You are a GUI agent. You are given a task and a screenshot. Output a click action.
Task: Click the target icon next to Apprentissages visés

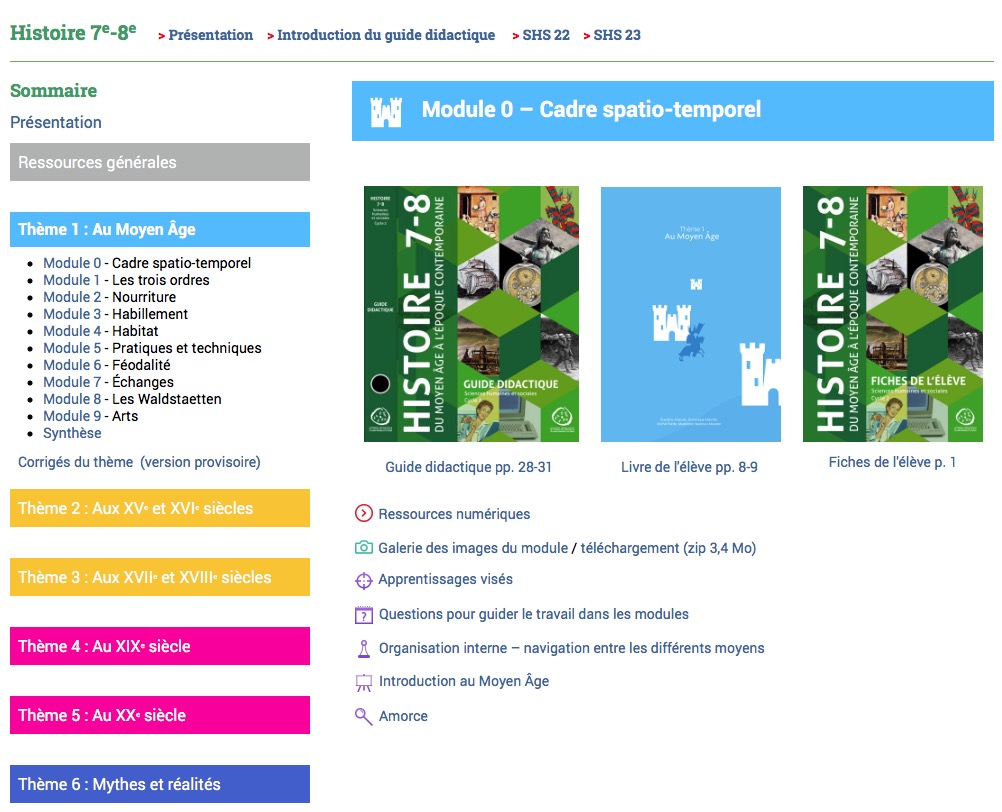click(364, 580)
